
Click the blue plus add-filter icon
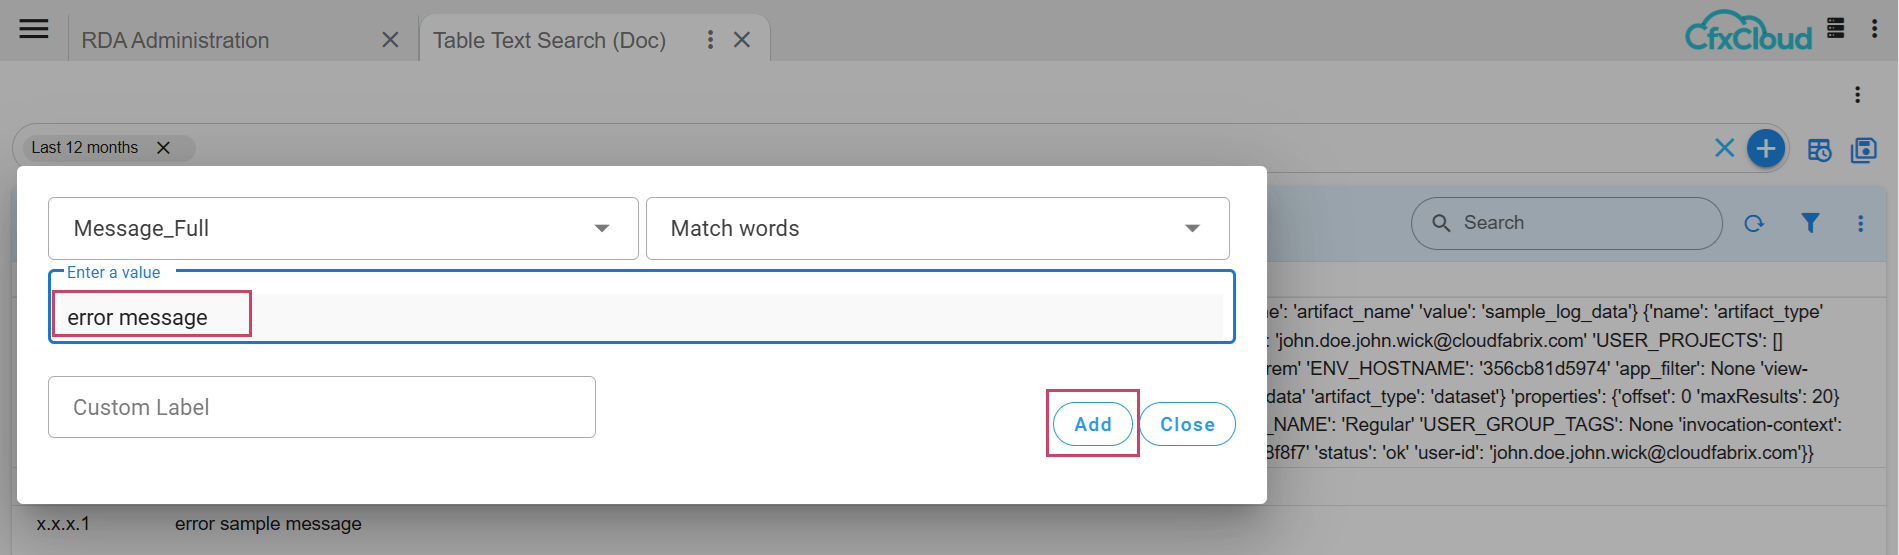point(1766,150)
